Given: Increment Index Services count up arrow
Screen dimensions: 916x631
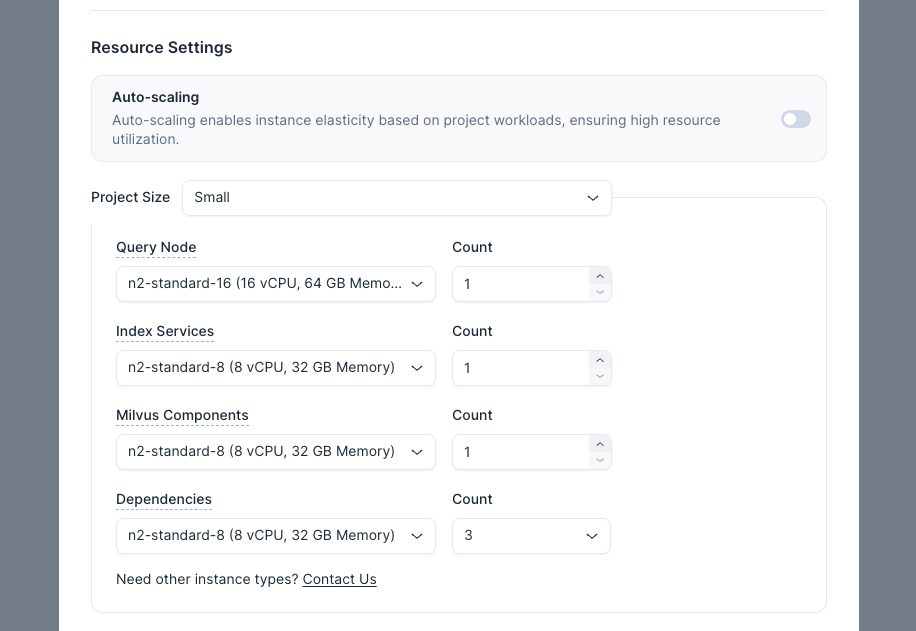Looking at the screenshot, I should (600, 360).
